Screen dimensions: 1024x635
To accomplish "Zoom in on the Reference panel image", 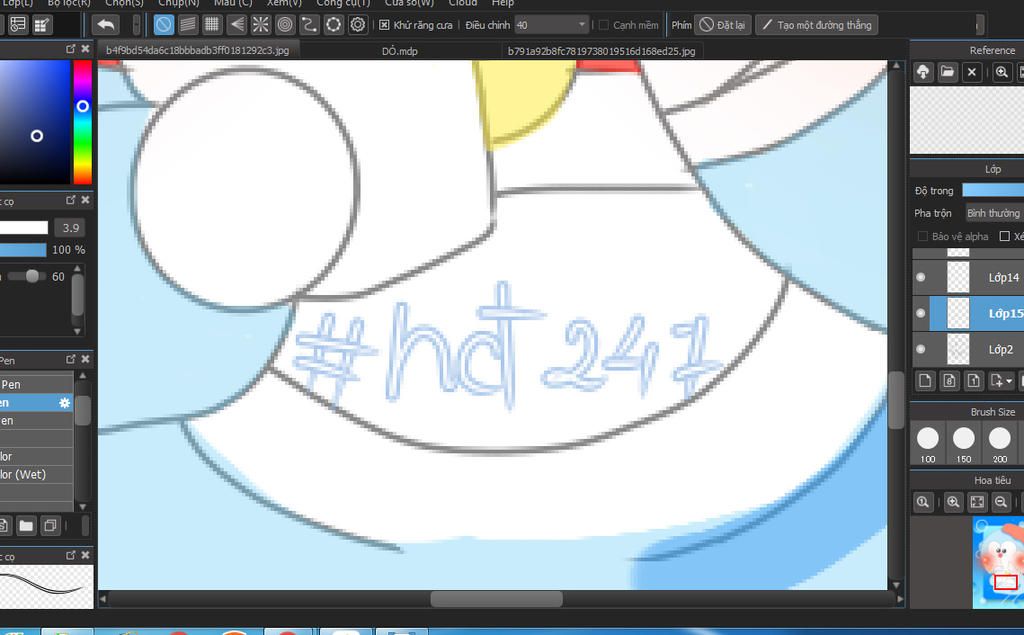I will [1002, 72].
